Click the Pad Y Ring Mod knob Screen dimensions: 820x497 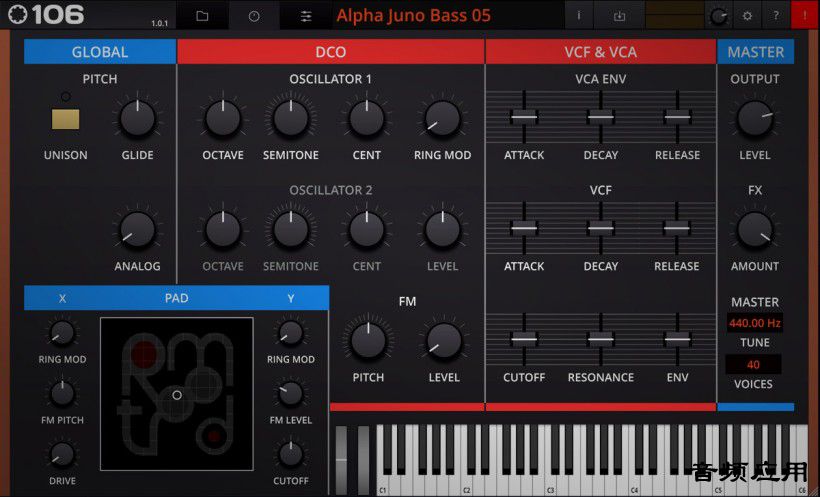[x=291, y=333]
